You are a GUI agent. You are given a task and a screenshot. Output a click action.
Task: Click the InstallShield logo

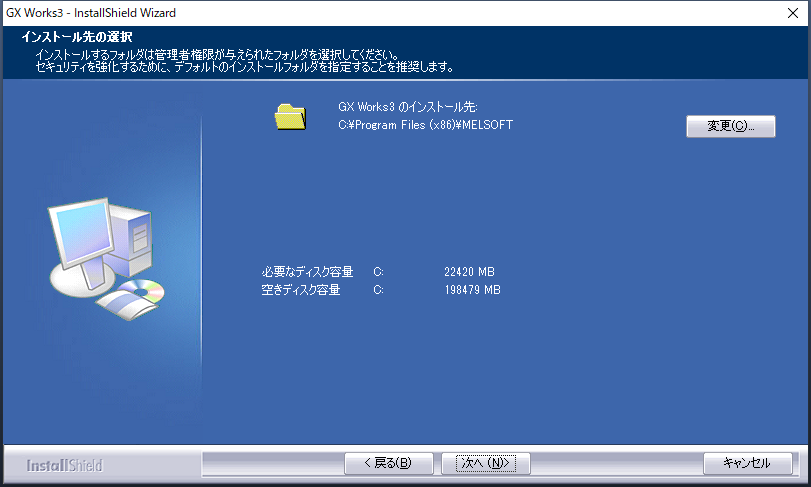pyautogui.click(x=63, y=465)
